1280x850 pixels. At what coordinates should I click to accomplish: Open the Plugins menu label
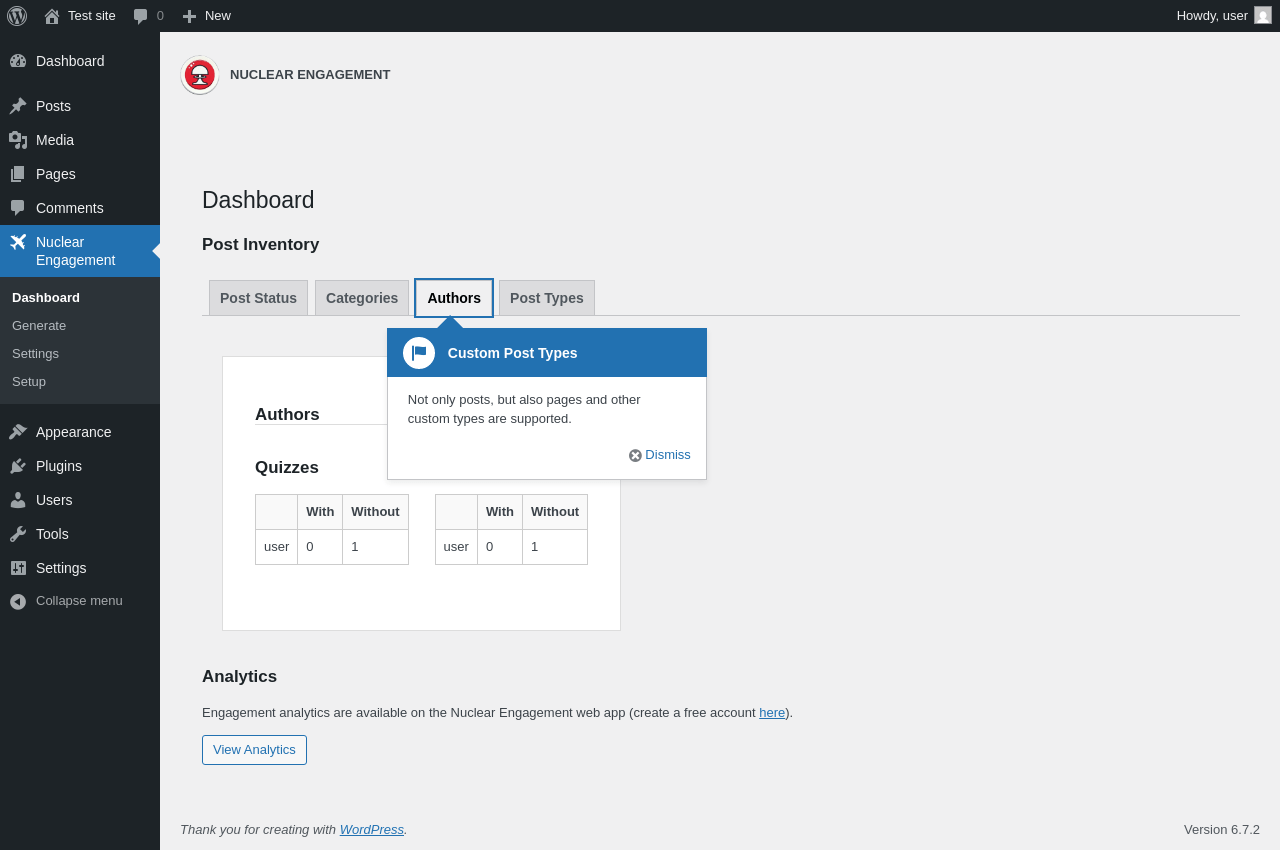[59, 466]
